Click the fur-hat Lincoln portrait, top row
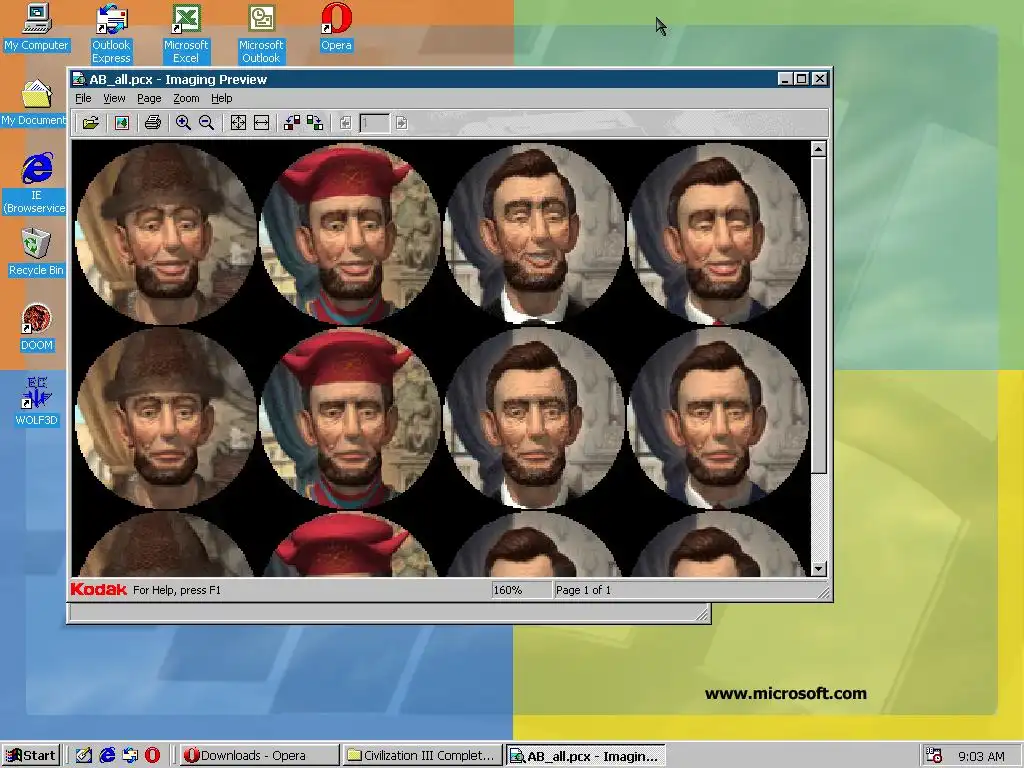The height and width of the screenshot is (768, 1024). 167,233
